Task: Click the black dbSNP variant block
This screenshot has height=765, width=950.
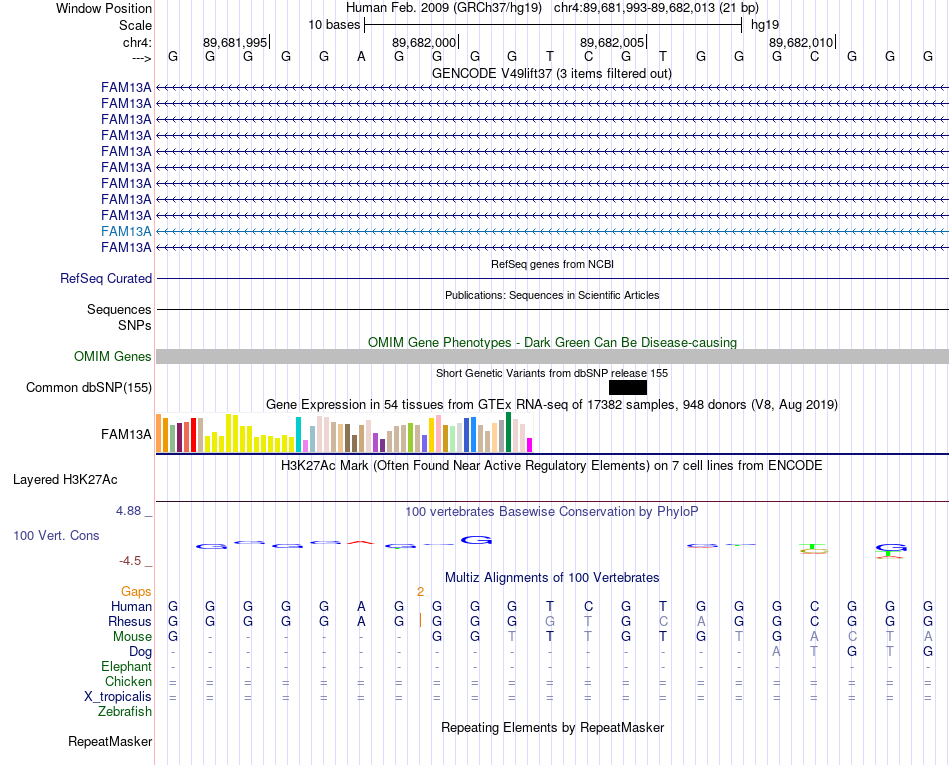Action: click(x=628, y=388)
